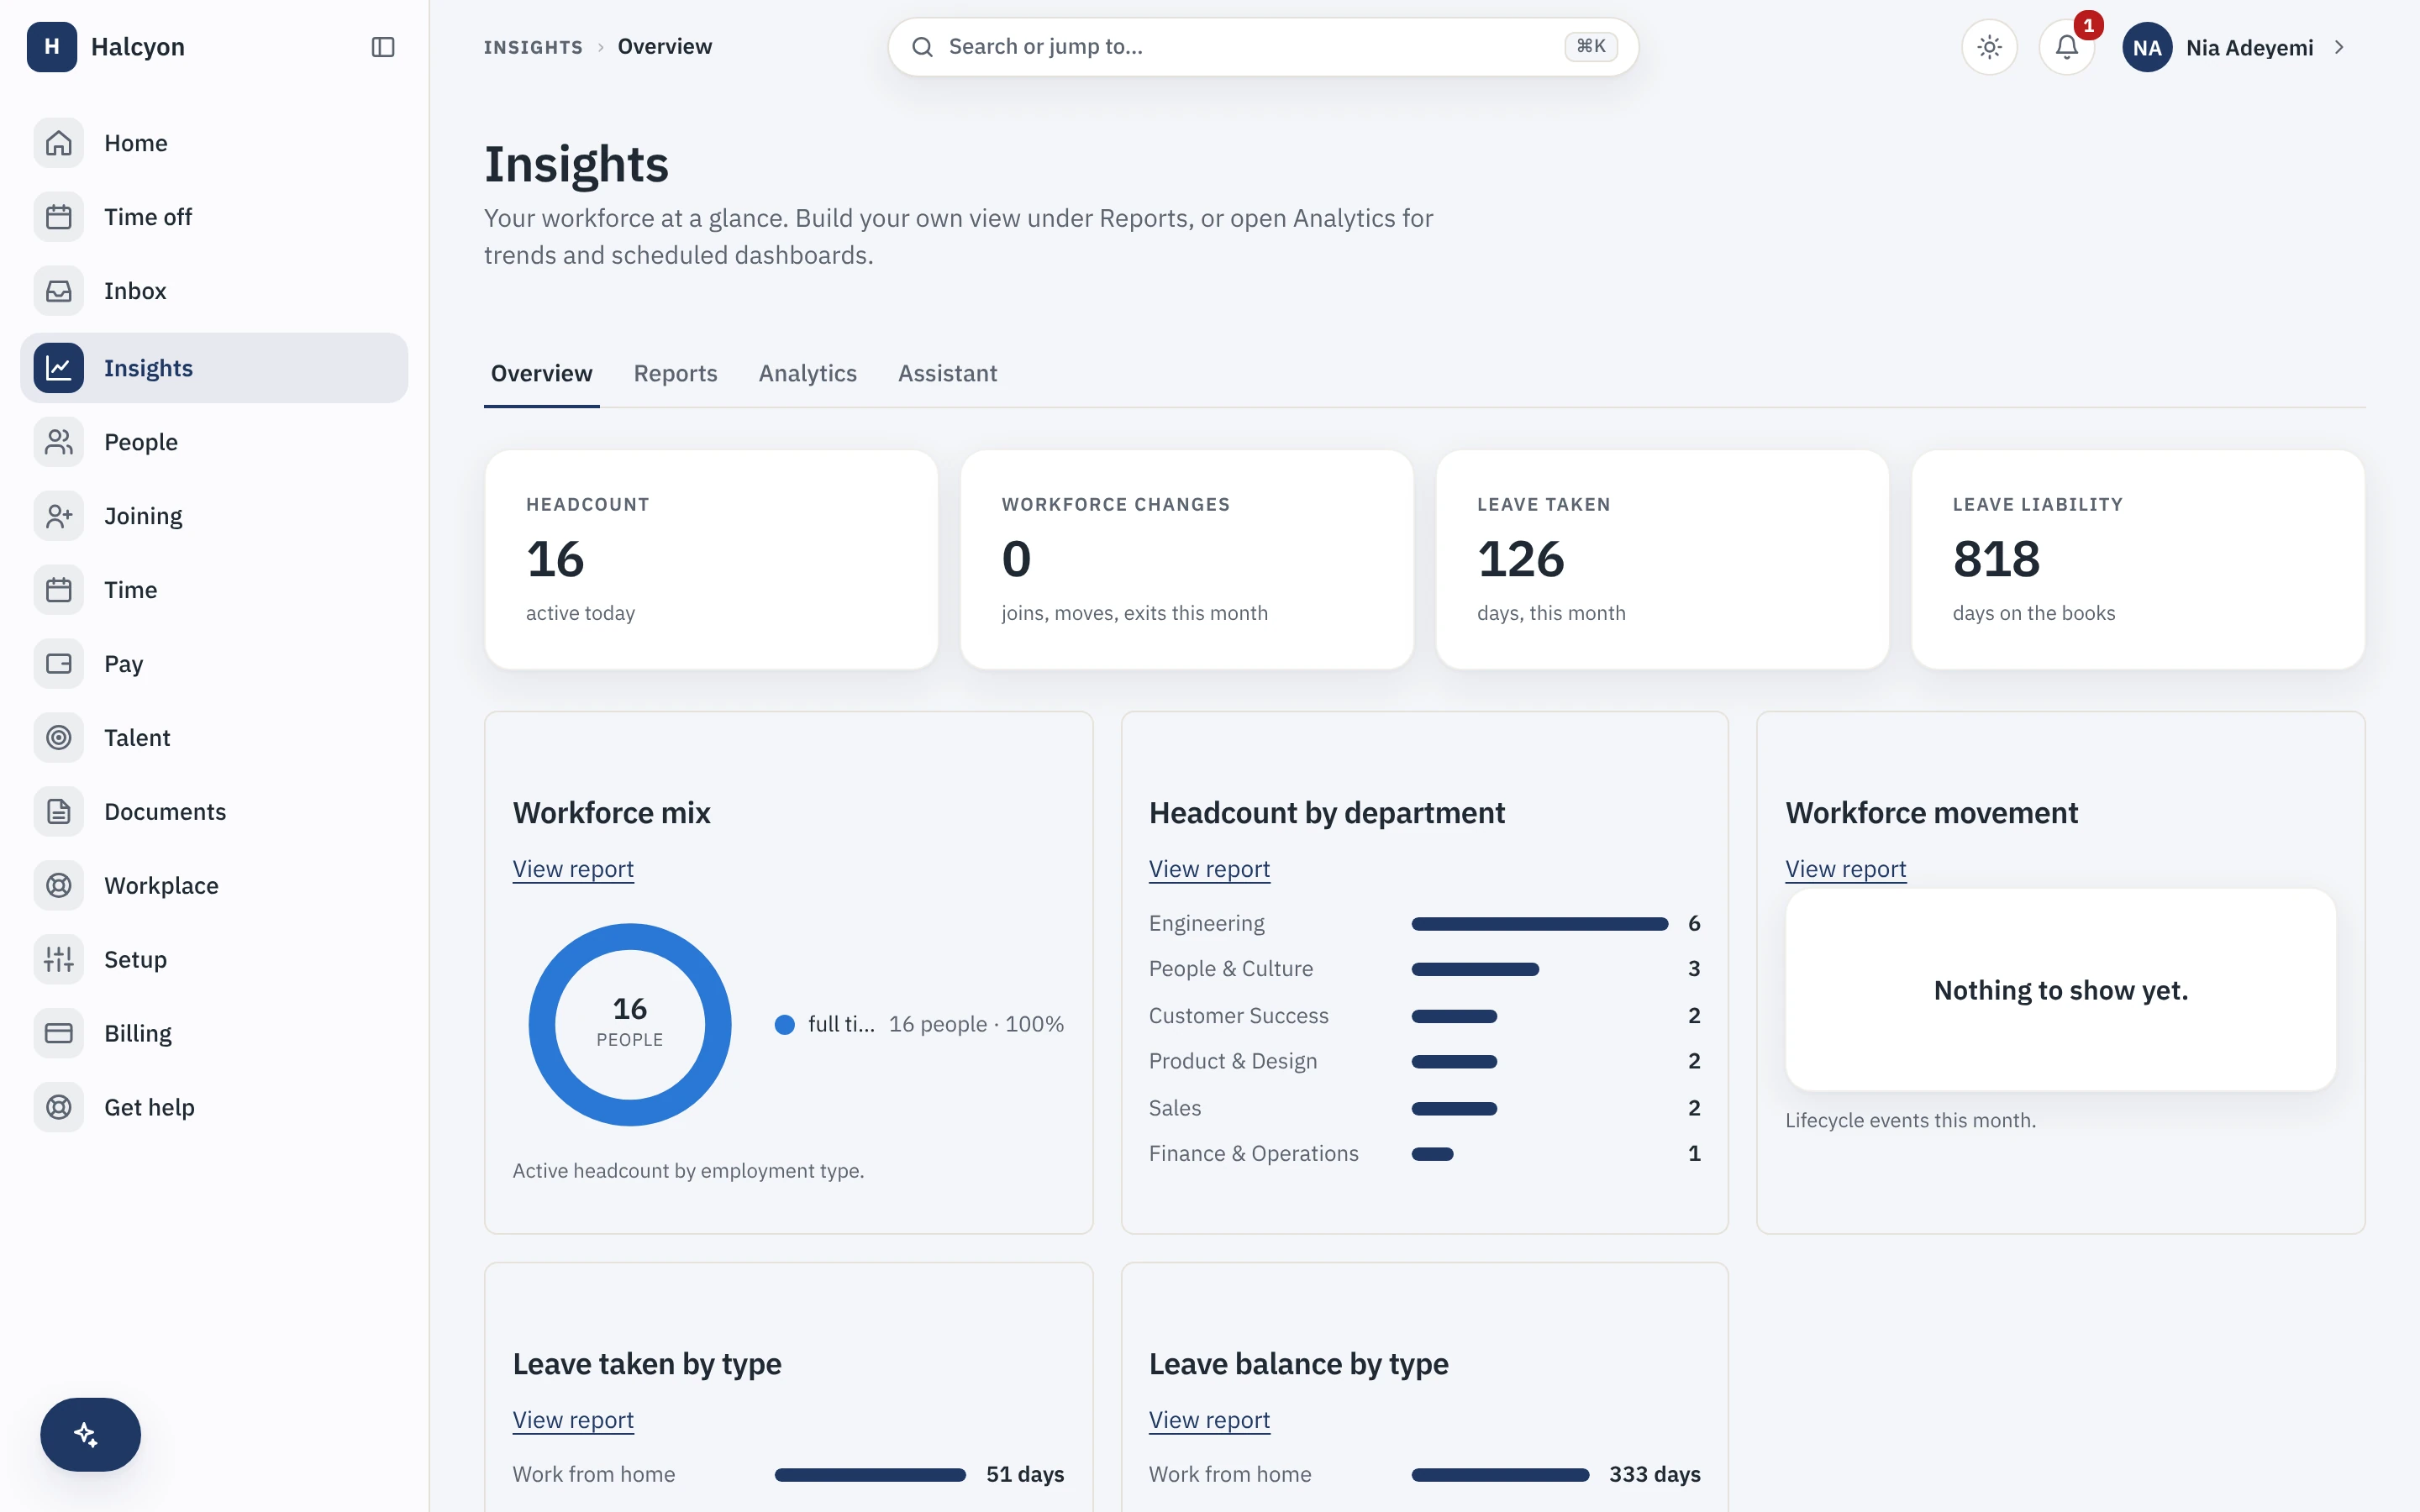Click the blue full-time legend dot
The image size is (2420, 1512).
(785, 1024)
